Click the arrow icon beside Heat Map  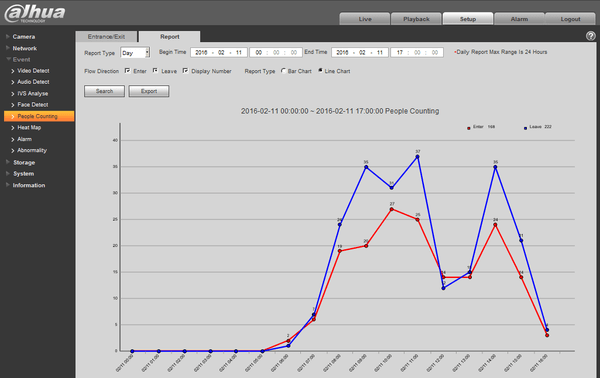coord(13,128)
